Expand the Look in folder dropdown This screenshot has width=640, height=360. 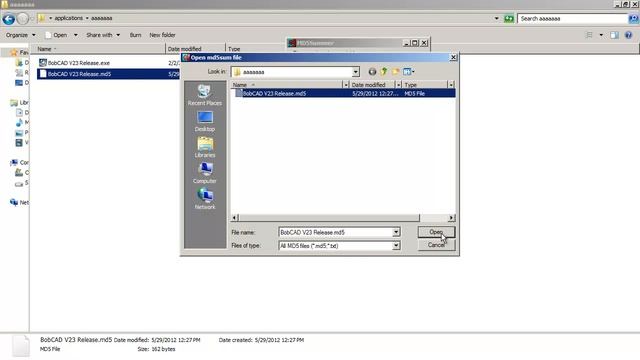(356, 72)
